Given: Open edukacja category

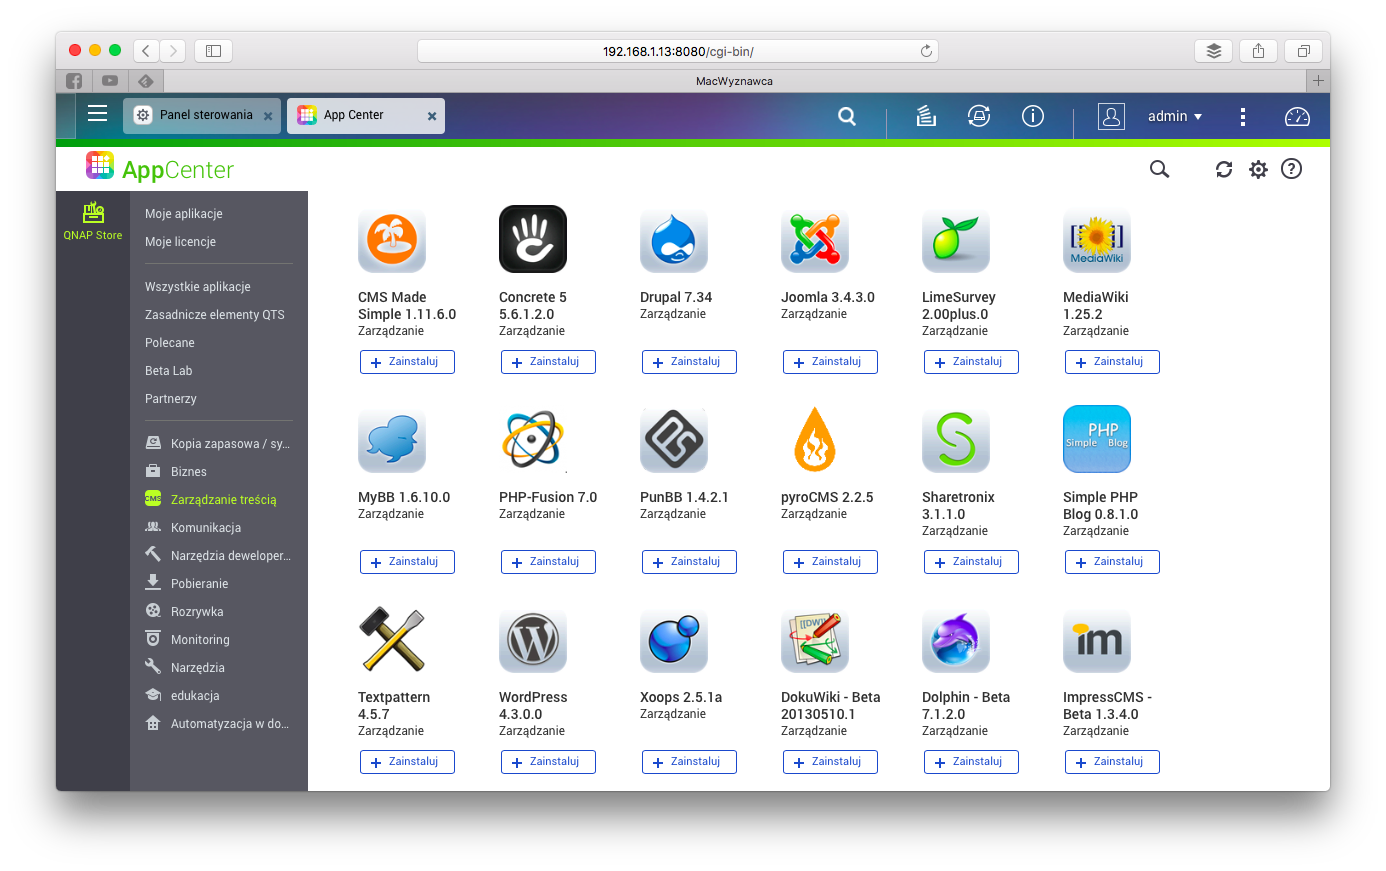Looking at the screenshot, I should pyautogui.click(x=182, y=696).
